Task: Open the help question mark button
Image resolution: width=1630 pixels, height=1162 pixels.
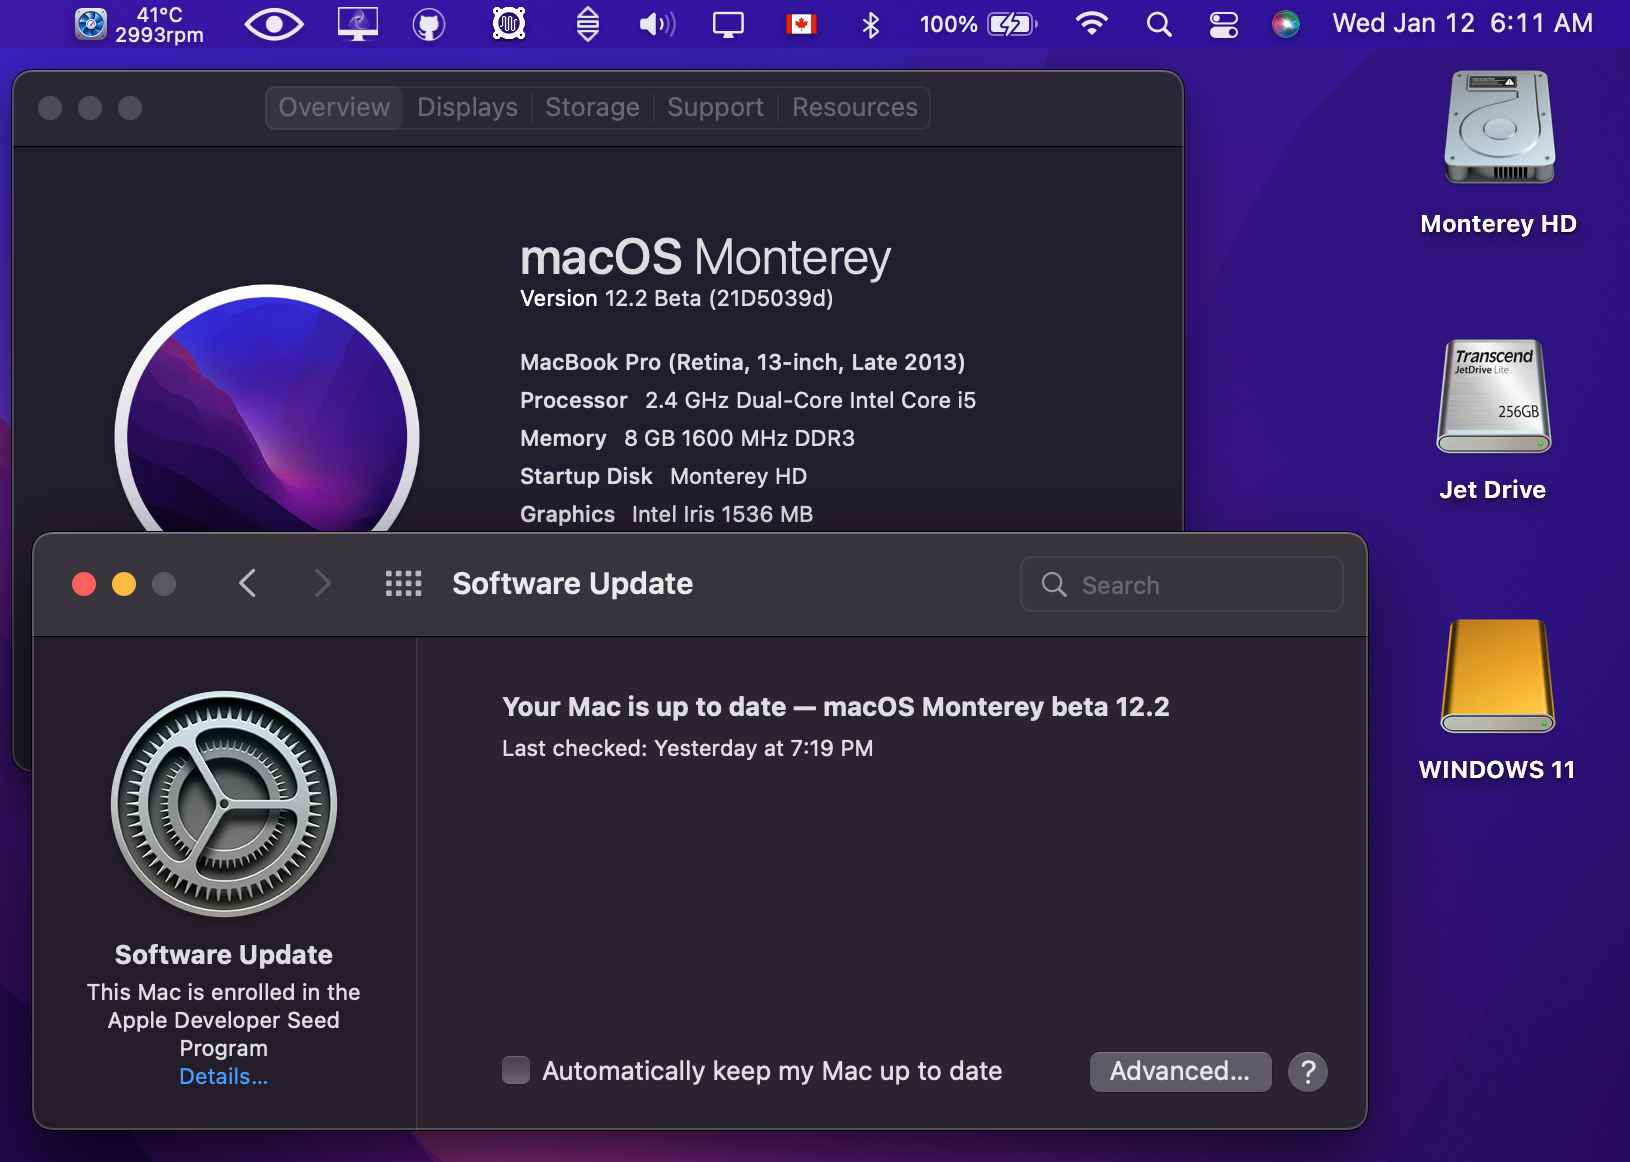Action: pos(1308,1071)
